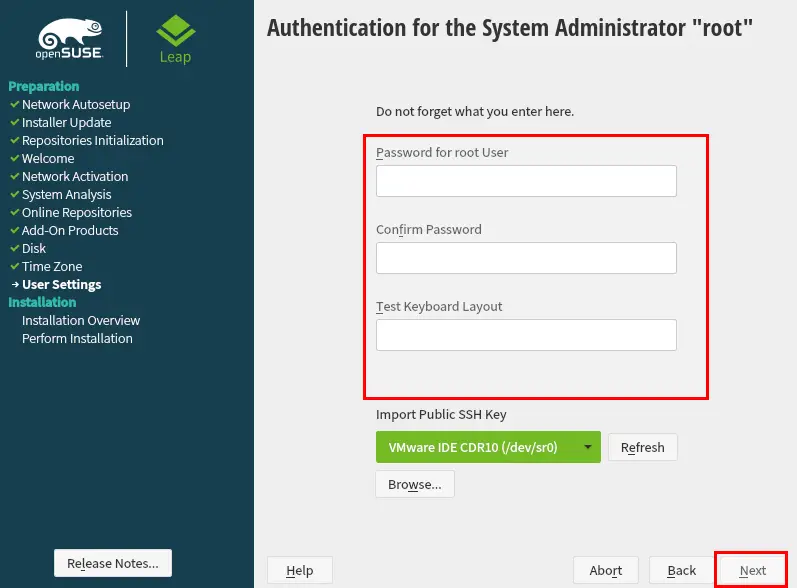
Task: Select Perform Installation step
Action: coord(77,338)
